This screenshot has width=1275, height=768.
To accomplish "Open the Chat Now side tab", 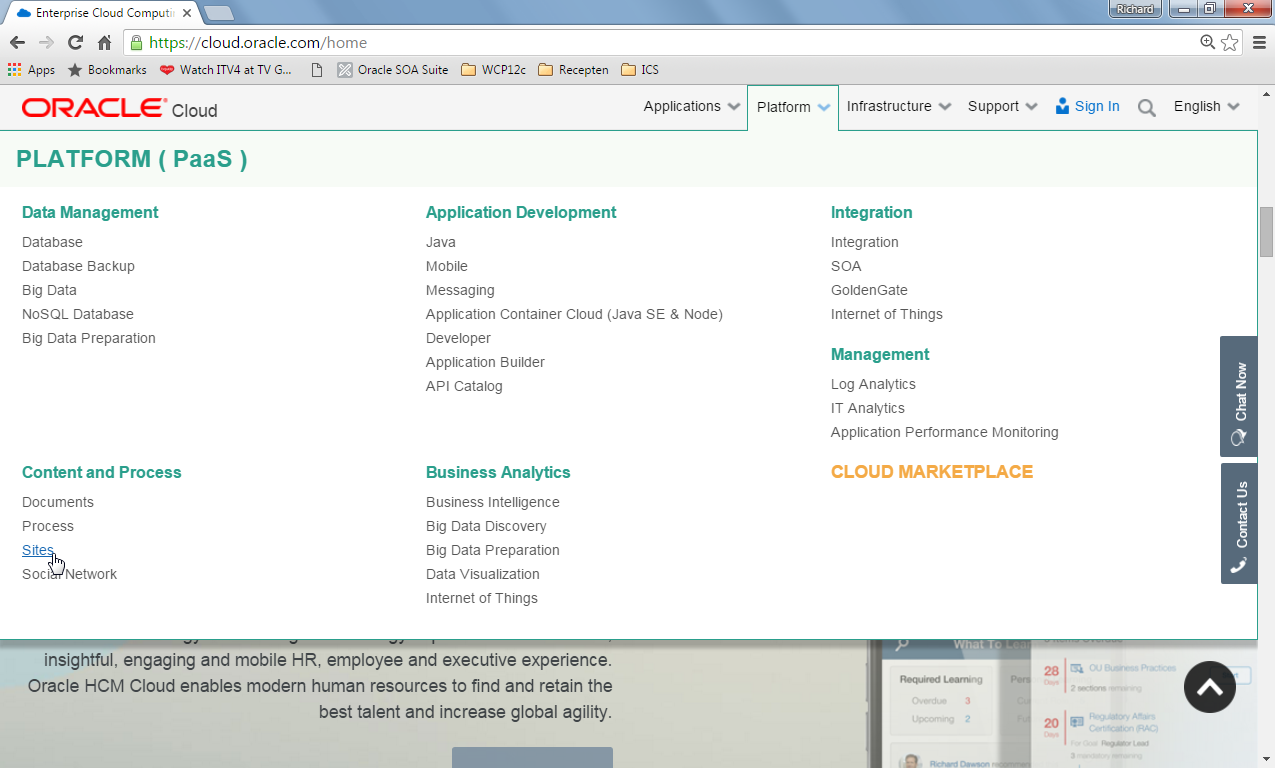I will point(1238,396).
